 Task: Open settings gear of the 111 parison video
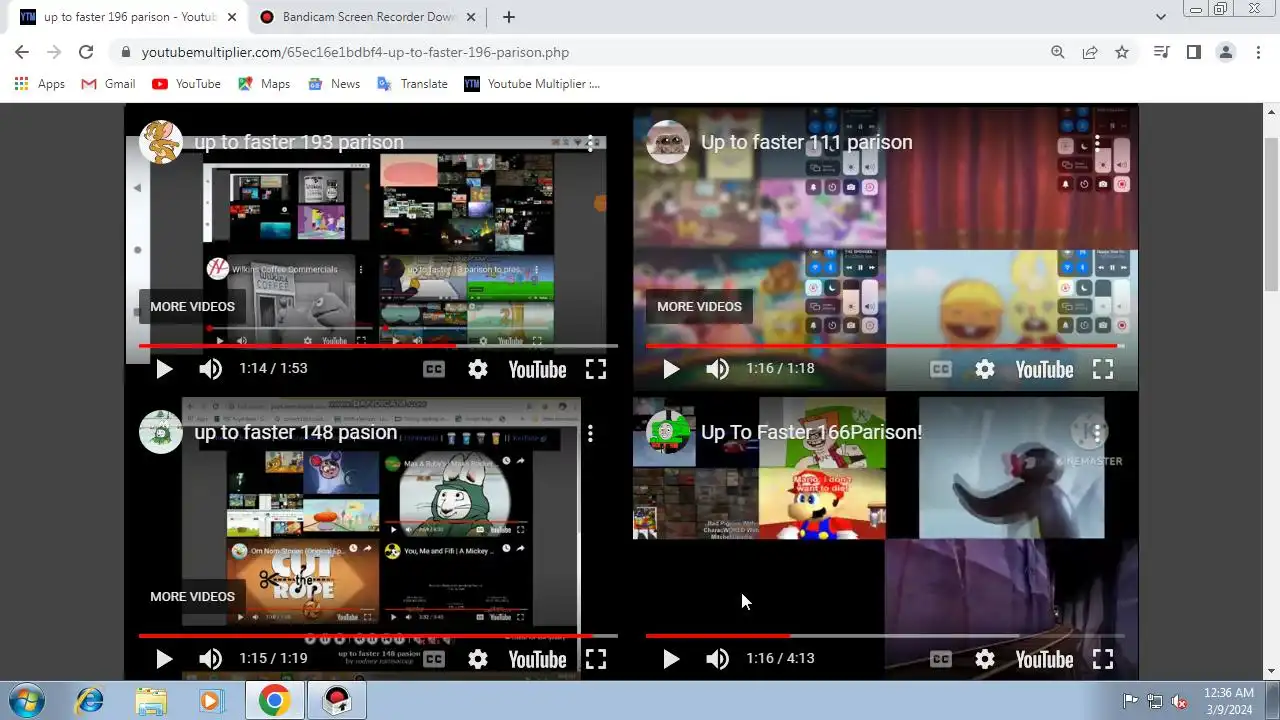click(x=985, y=369)
